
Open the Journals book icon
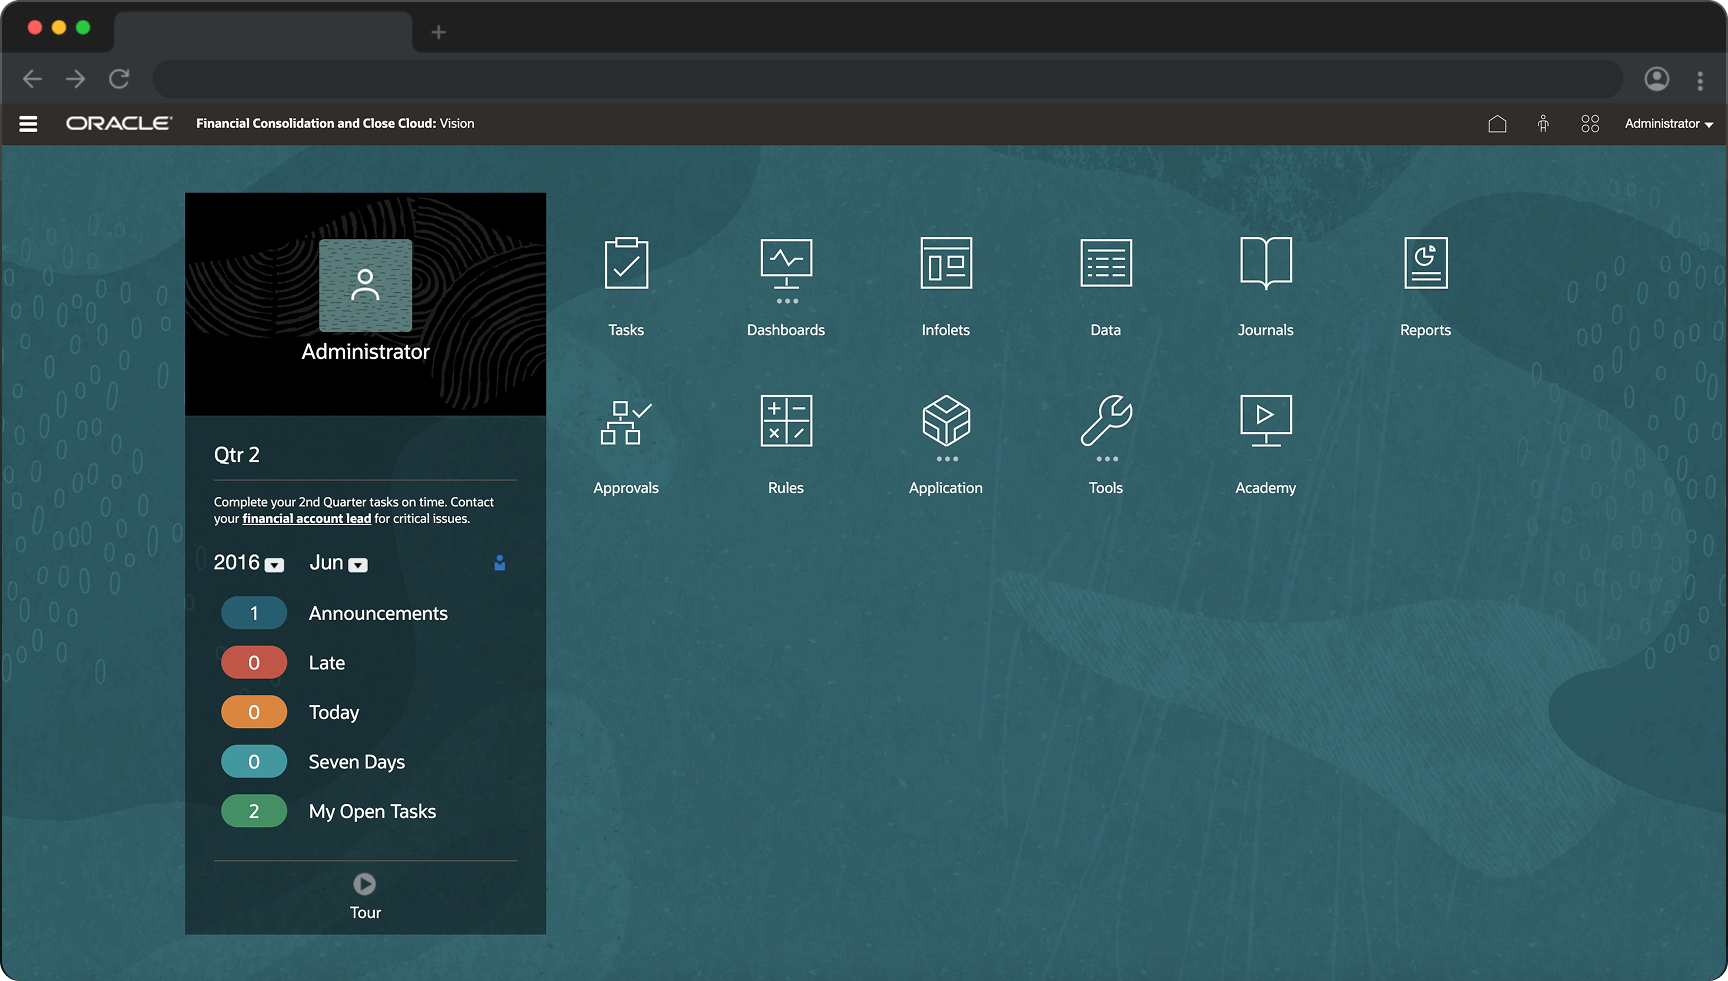click(1266, 264)
